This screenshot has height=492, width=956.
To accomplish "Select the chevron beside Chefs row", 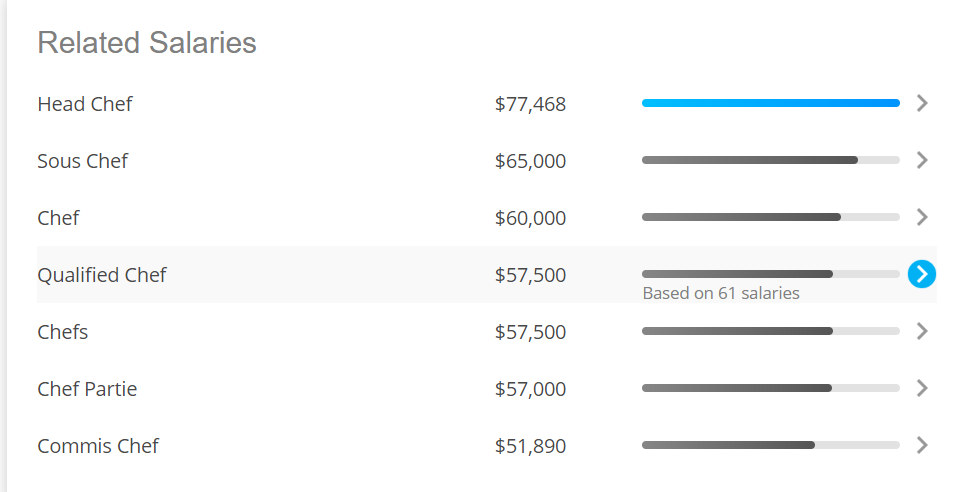I will tap(922, 331).
